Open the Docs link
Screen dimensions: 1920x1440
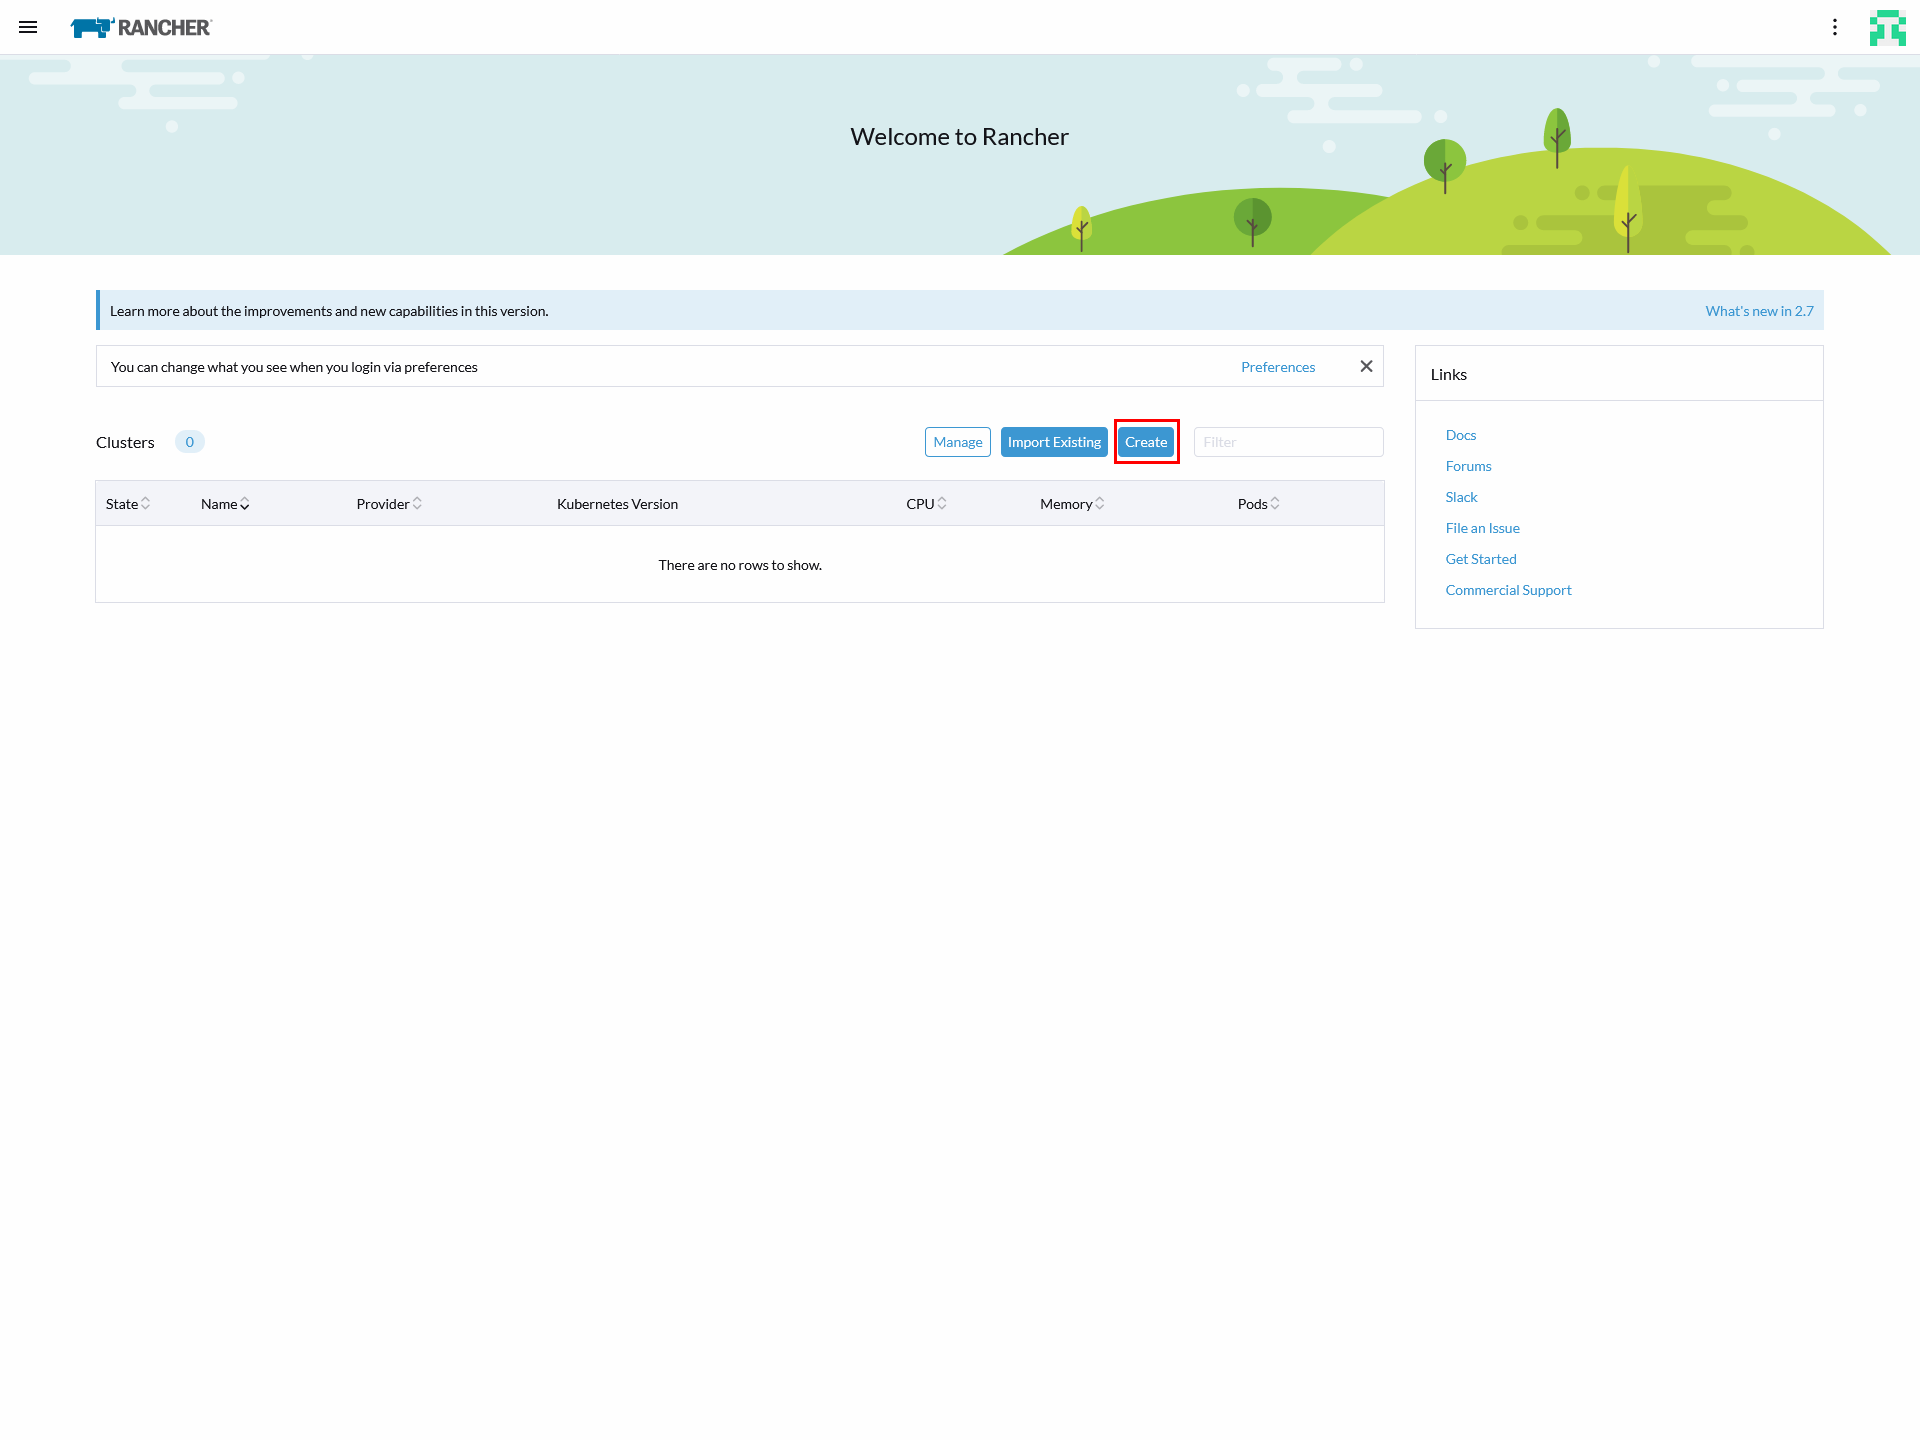[1460, 434]
